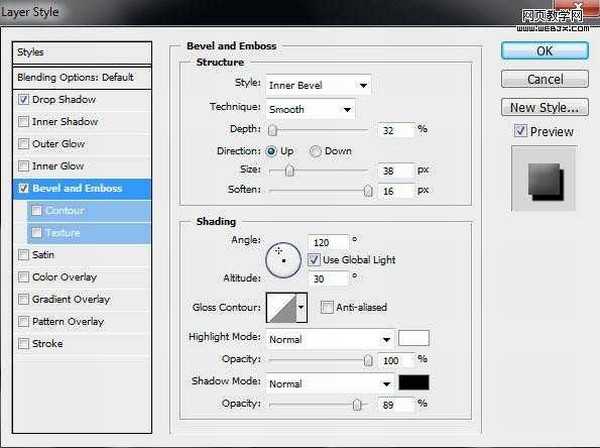The height and width of the screenshot is (448, 600).
Task: Select Blending Options: Default entry
Action: [x=75, y=77]
